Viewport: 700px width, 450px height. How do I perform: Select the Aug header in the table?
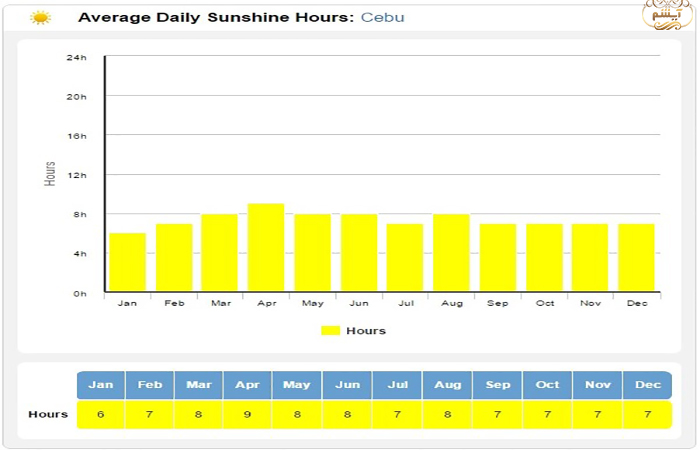pos(447,385)
